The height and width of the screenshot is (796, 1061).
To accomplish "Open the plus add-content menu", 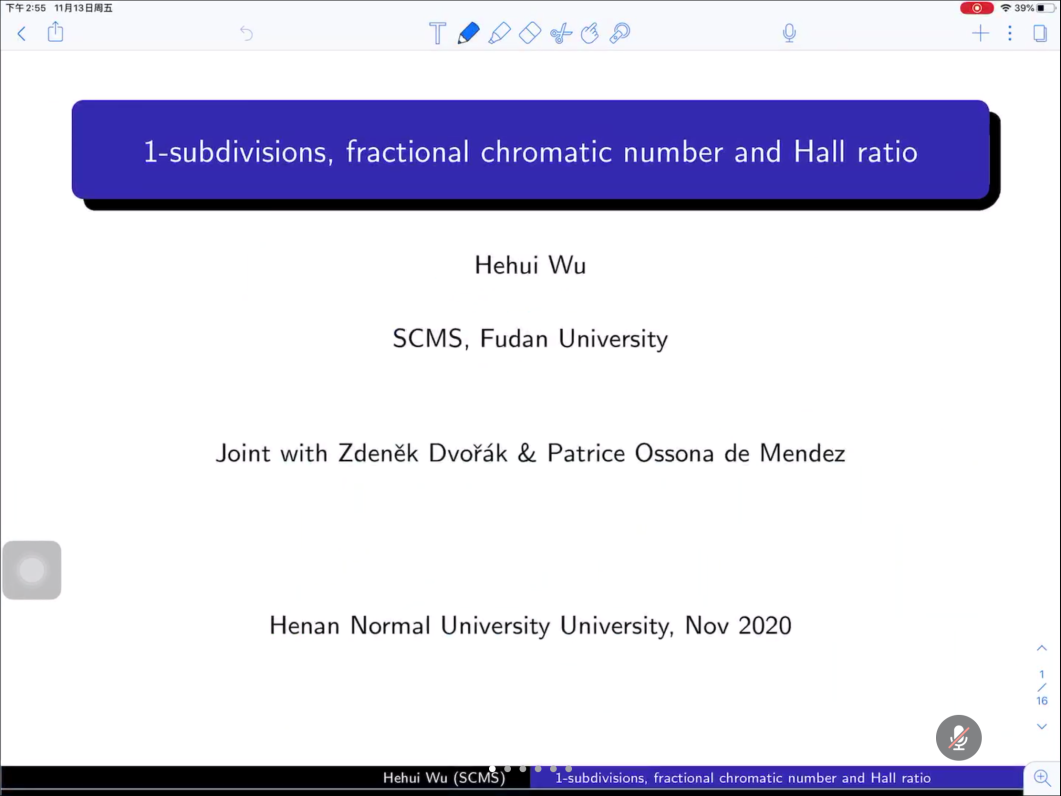I will point(980,33).
